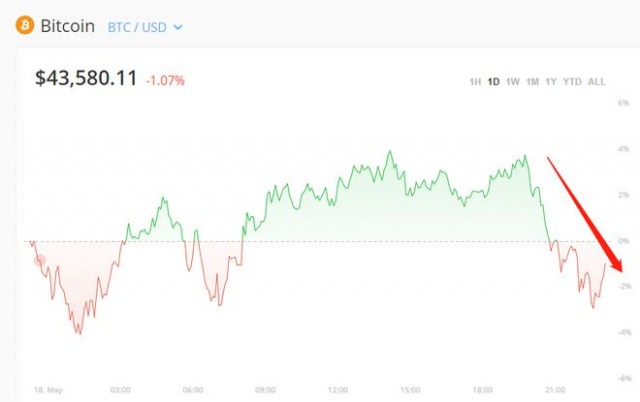Switch chart to 1M range
Screen dimensions: 640x402
532,82
